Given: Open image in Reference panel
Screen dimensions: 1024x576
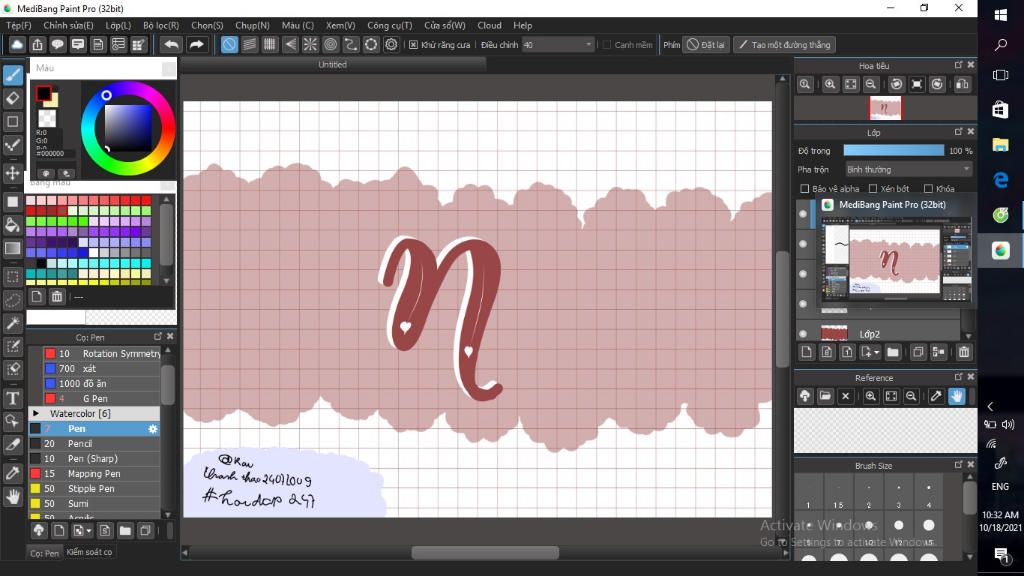Looking at the screenshot, I should coord(825,396).
